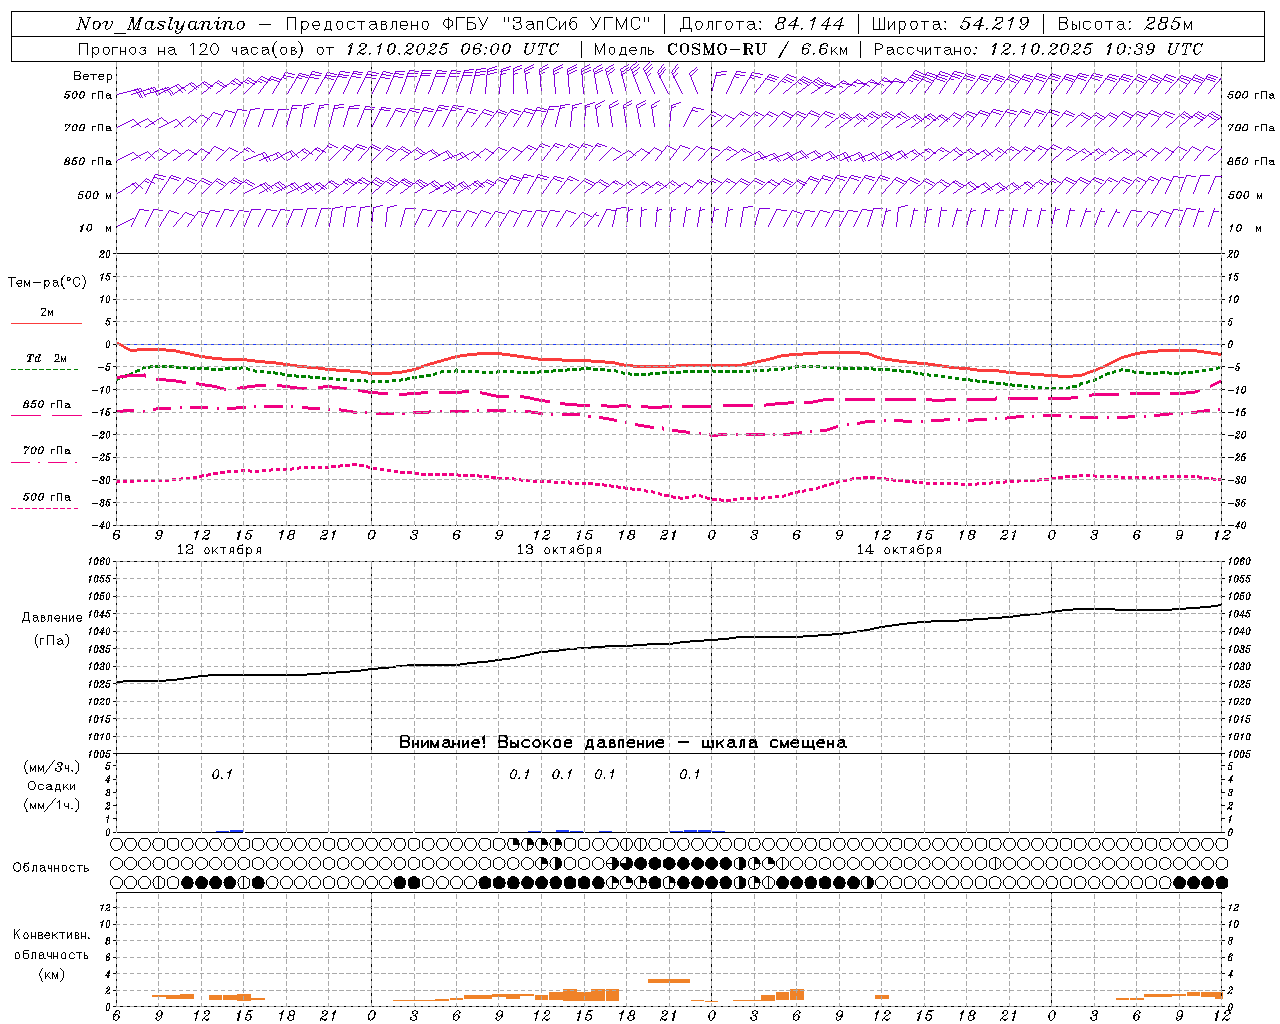Click the warning Внимание! Высокое давление
This screenshot has height=1024, width=1280.
(531, 742)
